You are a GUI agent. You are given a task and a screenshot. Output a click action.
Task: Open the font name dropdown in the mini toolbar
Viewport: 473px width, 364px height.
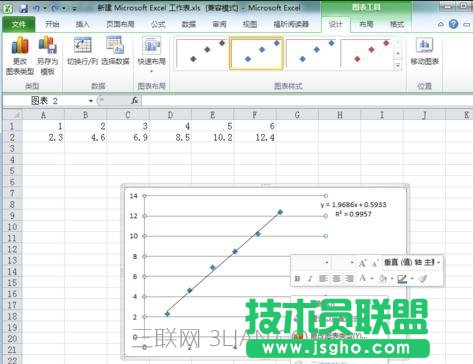(327, 263)
